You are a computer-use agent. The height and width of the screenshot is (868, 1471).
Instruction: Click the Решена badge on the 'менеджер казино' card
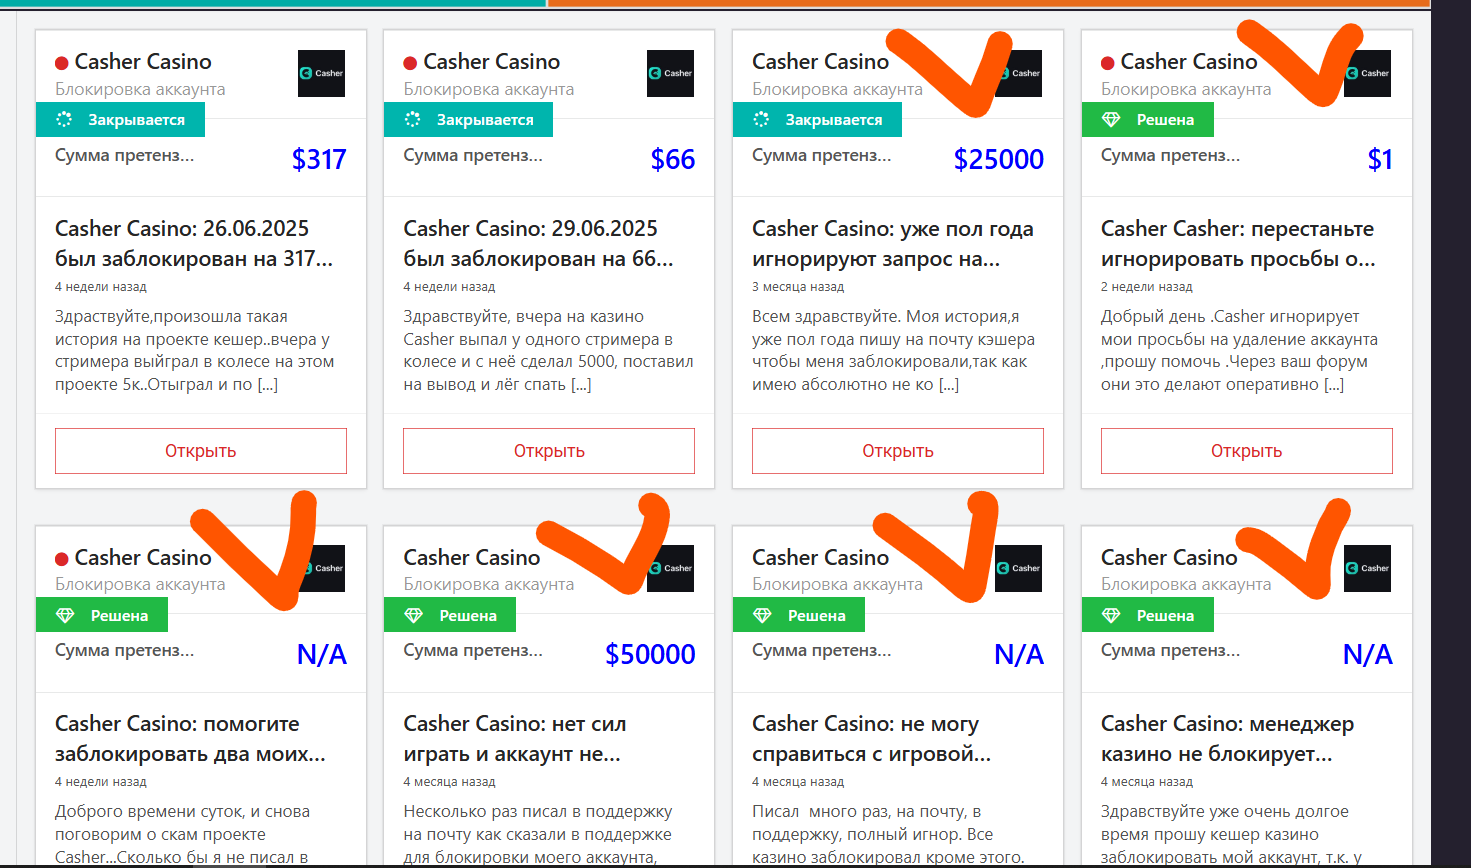(x=1147, y=616)
